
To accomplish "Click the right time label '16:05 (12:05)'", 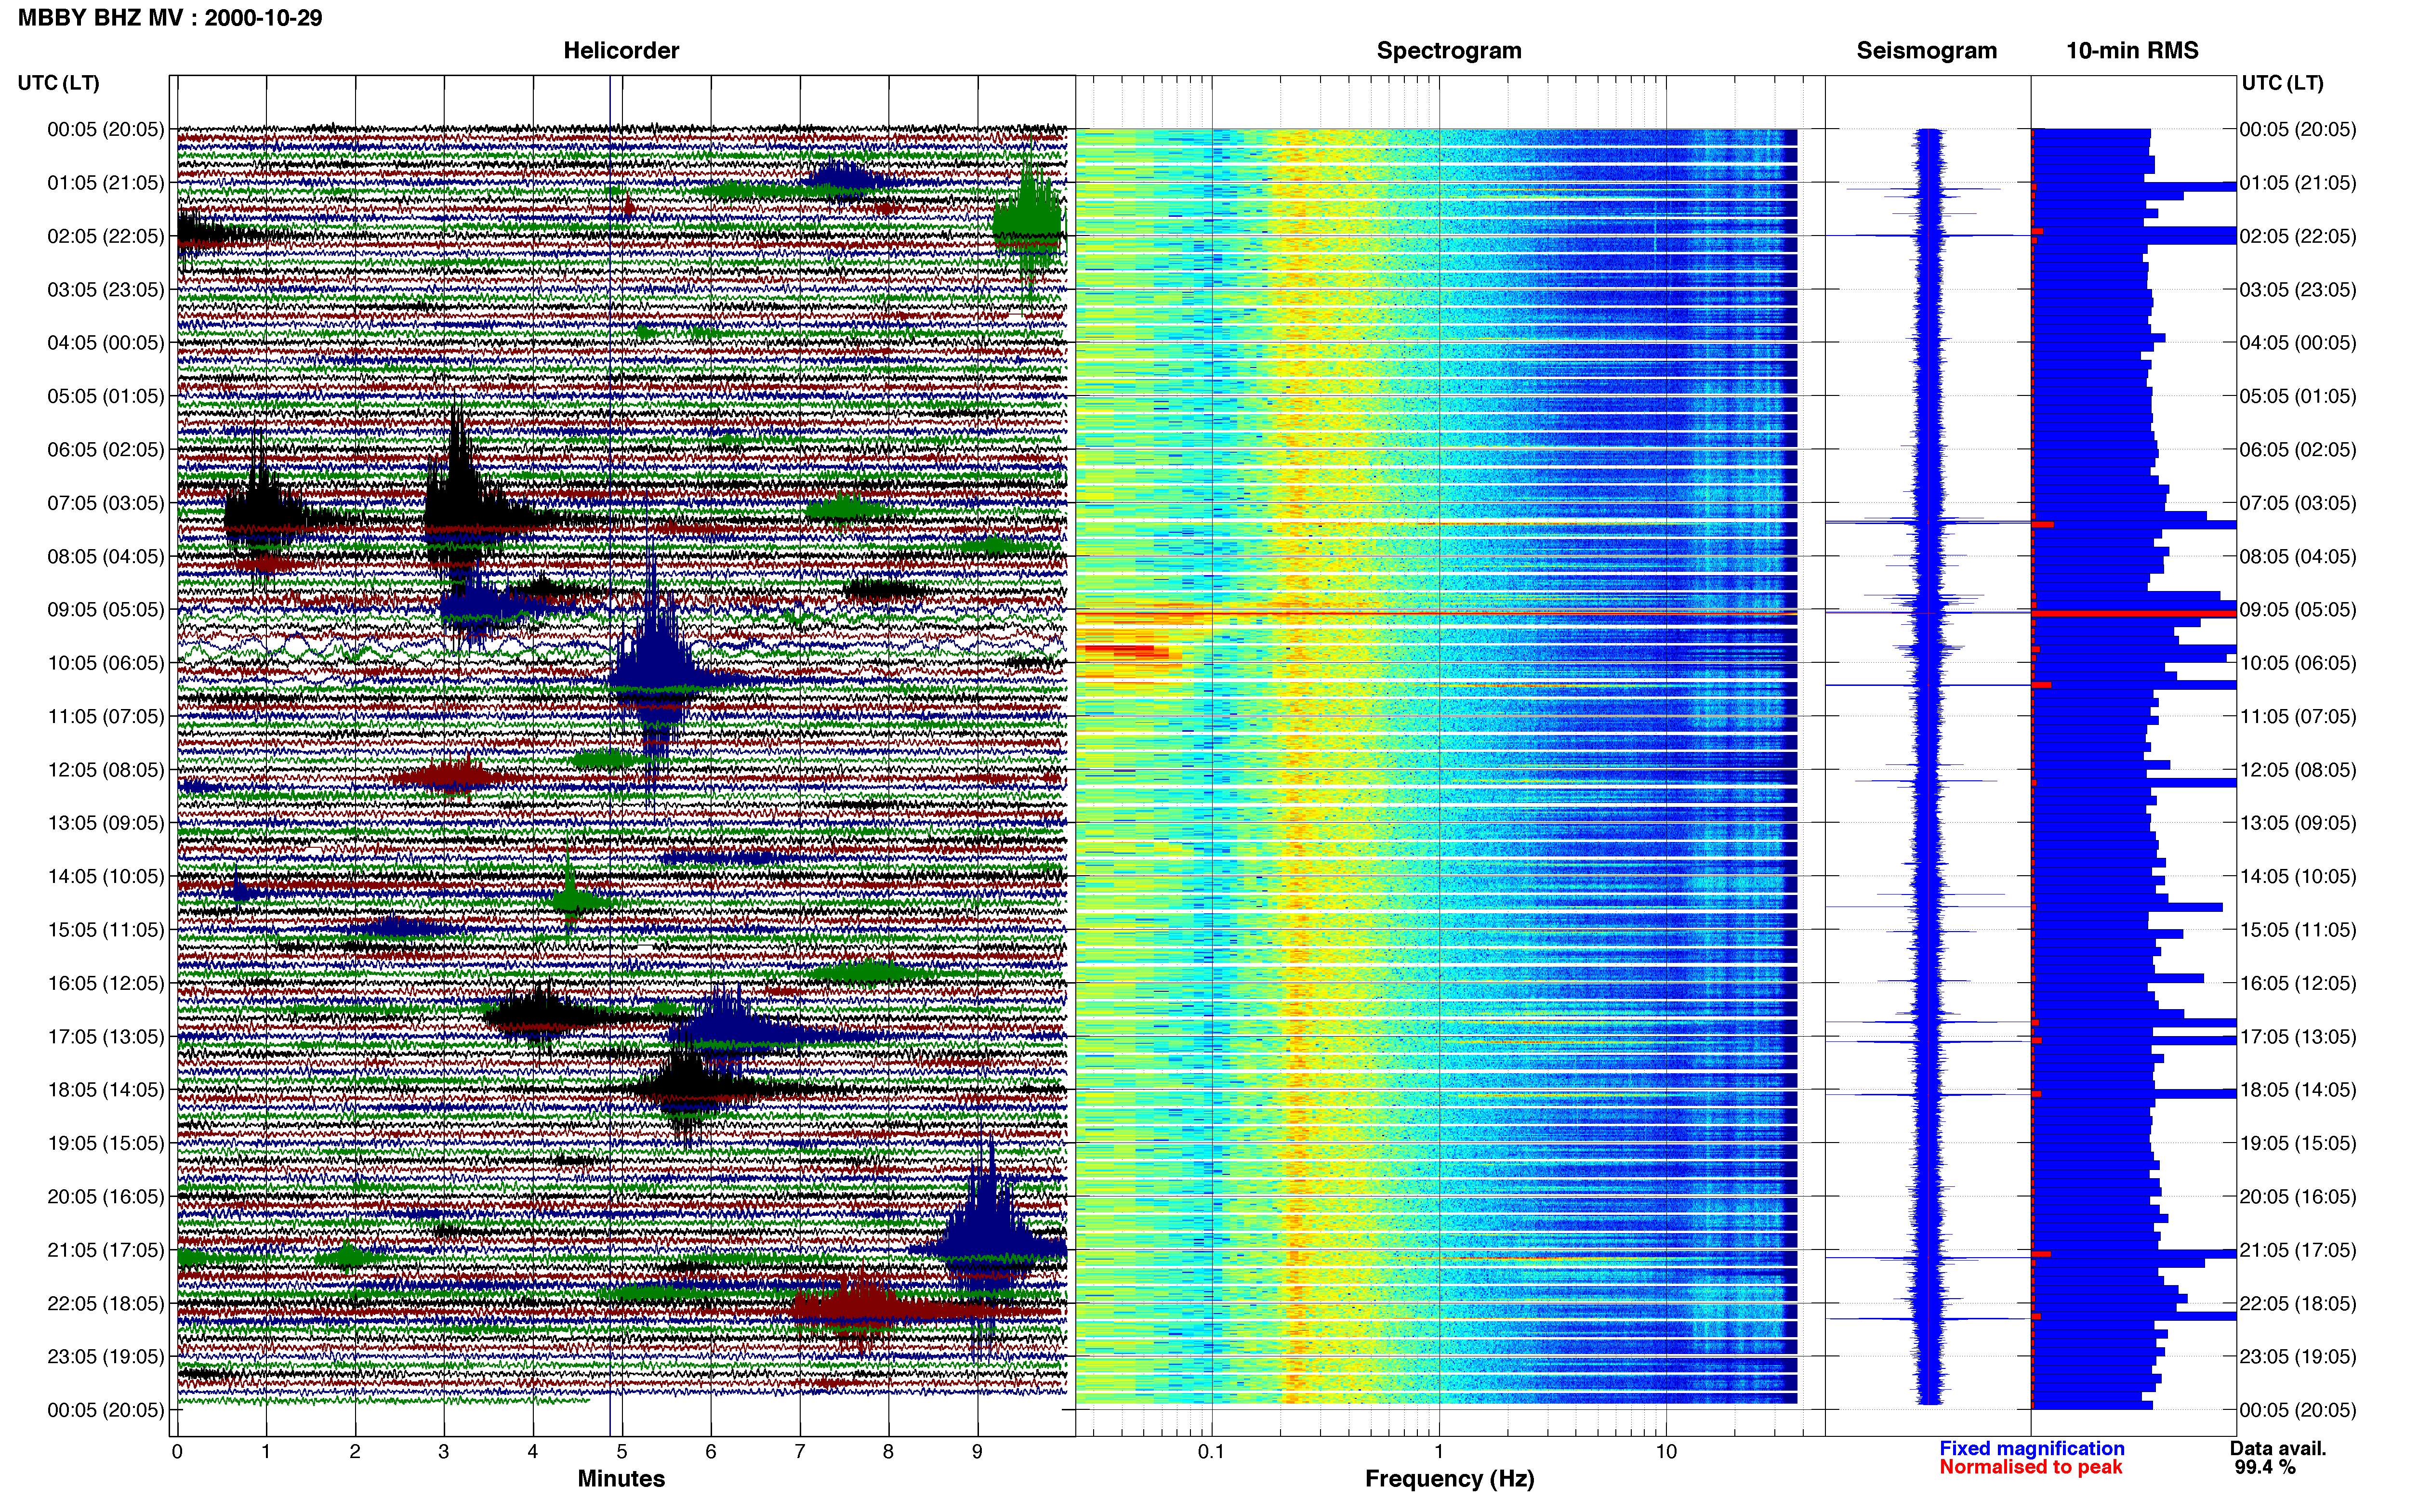I will [2298, 983].
